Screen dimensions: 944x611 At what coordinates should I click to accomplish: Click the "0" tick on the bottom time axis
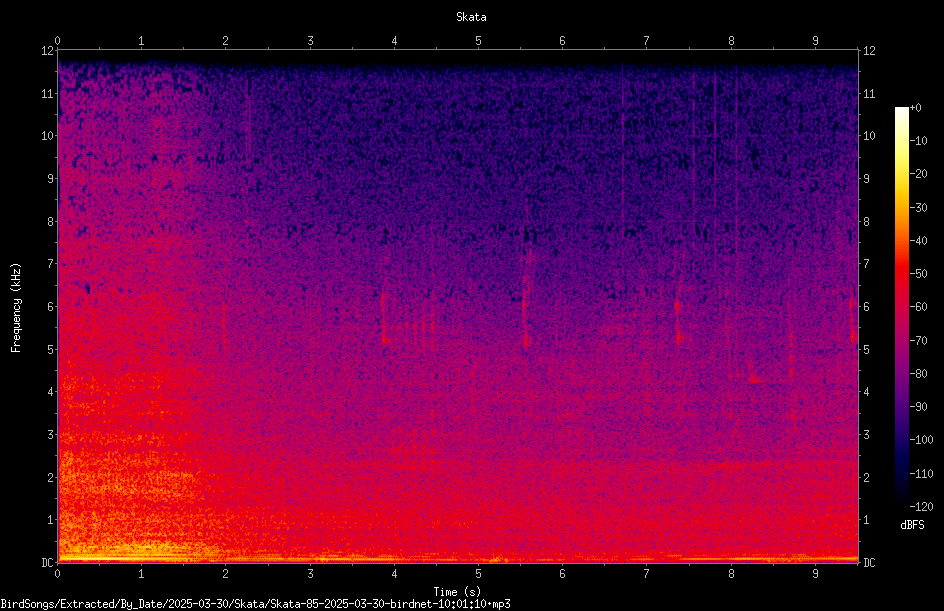coord(57,574)
